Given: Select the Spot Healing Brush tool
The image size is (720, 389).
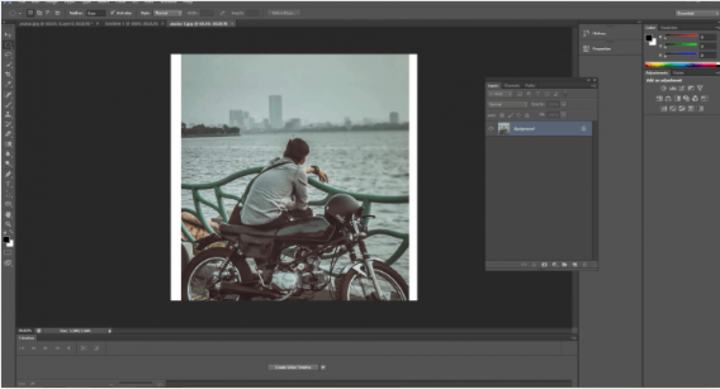Looking at the screenshot, I should 8,95.
